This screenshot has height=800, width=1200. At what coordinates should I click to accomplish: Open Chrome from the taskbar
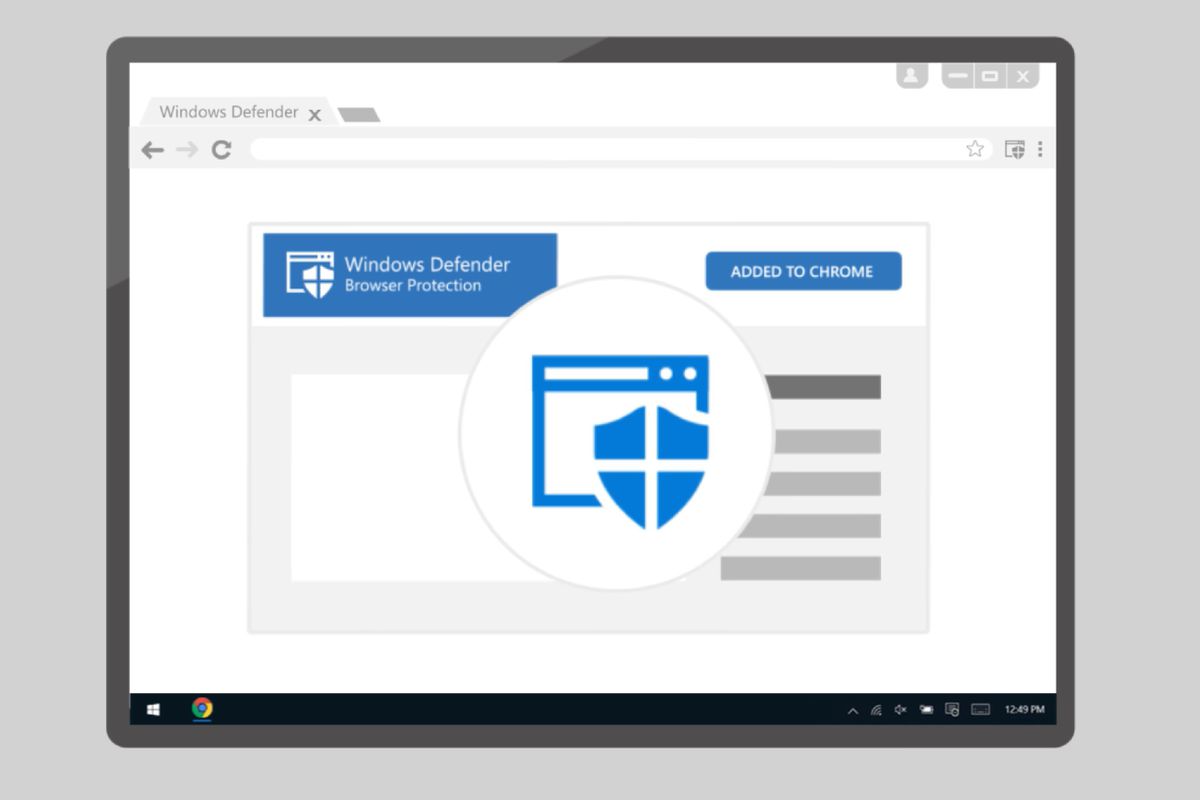click(200, 710)
